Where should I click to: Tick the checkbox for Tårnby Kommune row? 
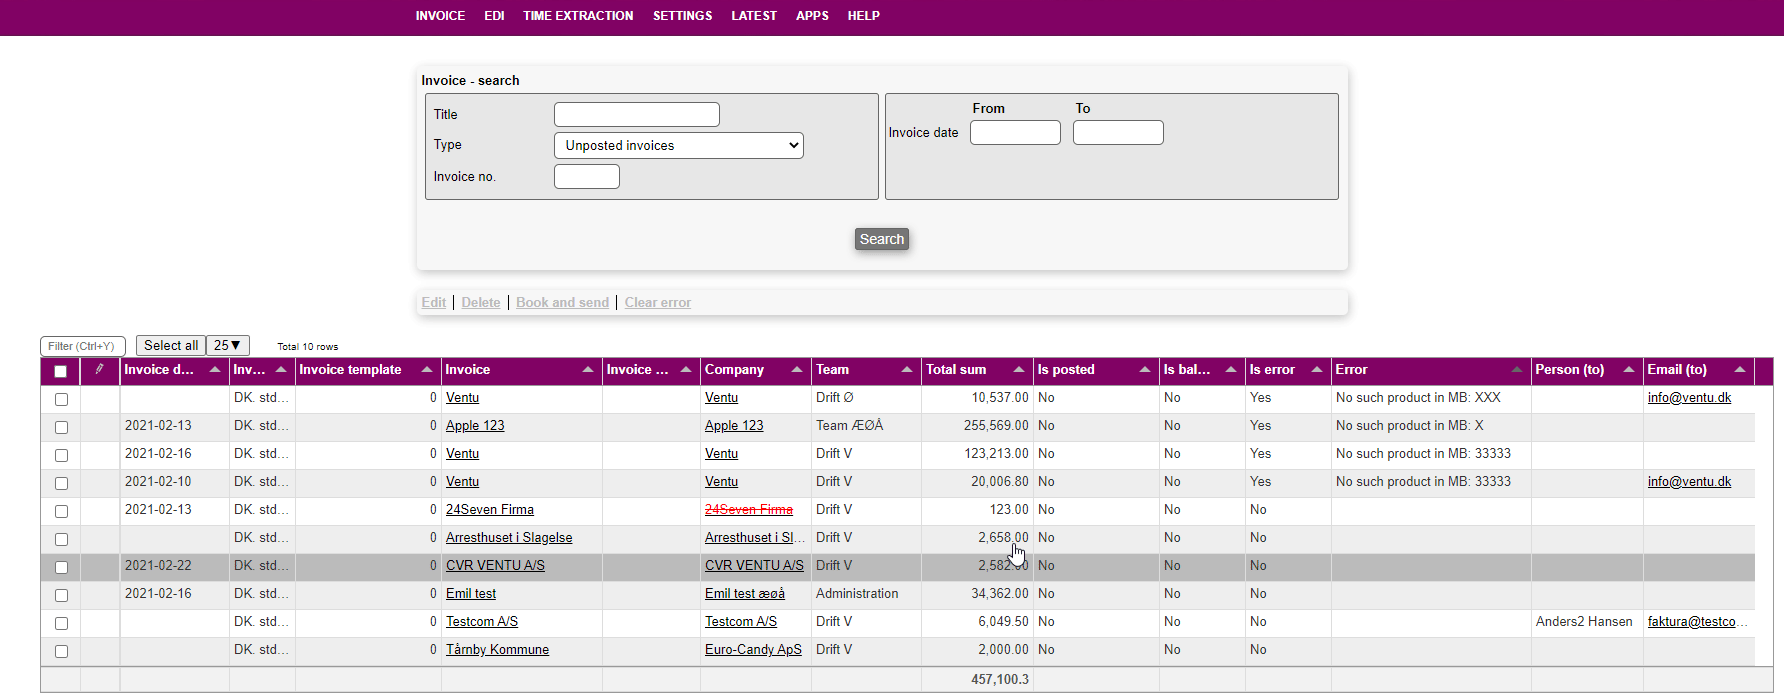point(61,651)
